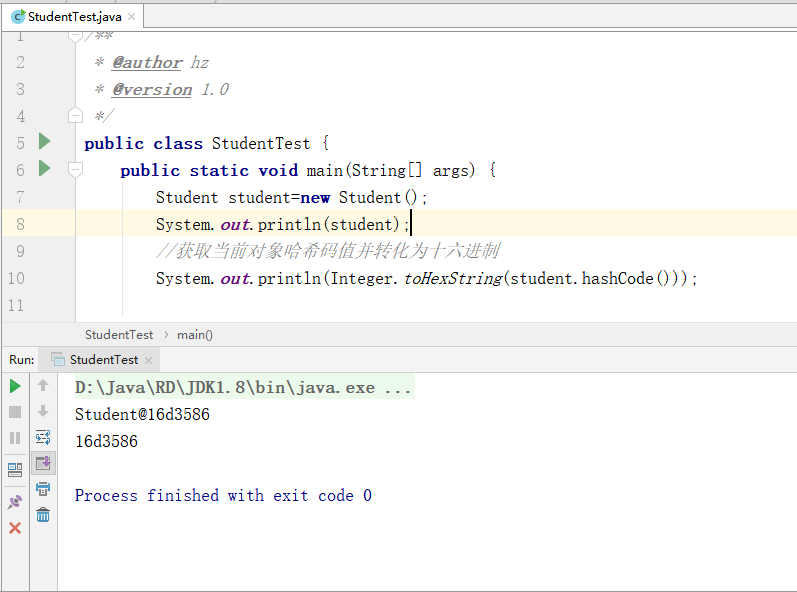Move up the stack trace
This screenshot has width=797, height=592.
click(x=43, y=386)
